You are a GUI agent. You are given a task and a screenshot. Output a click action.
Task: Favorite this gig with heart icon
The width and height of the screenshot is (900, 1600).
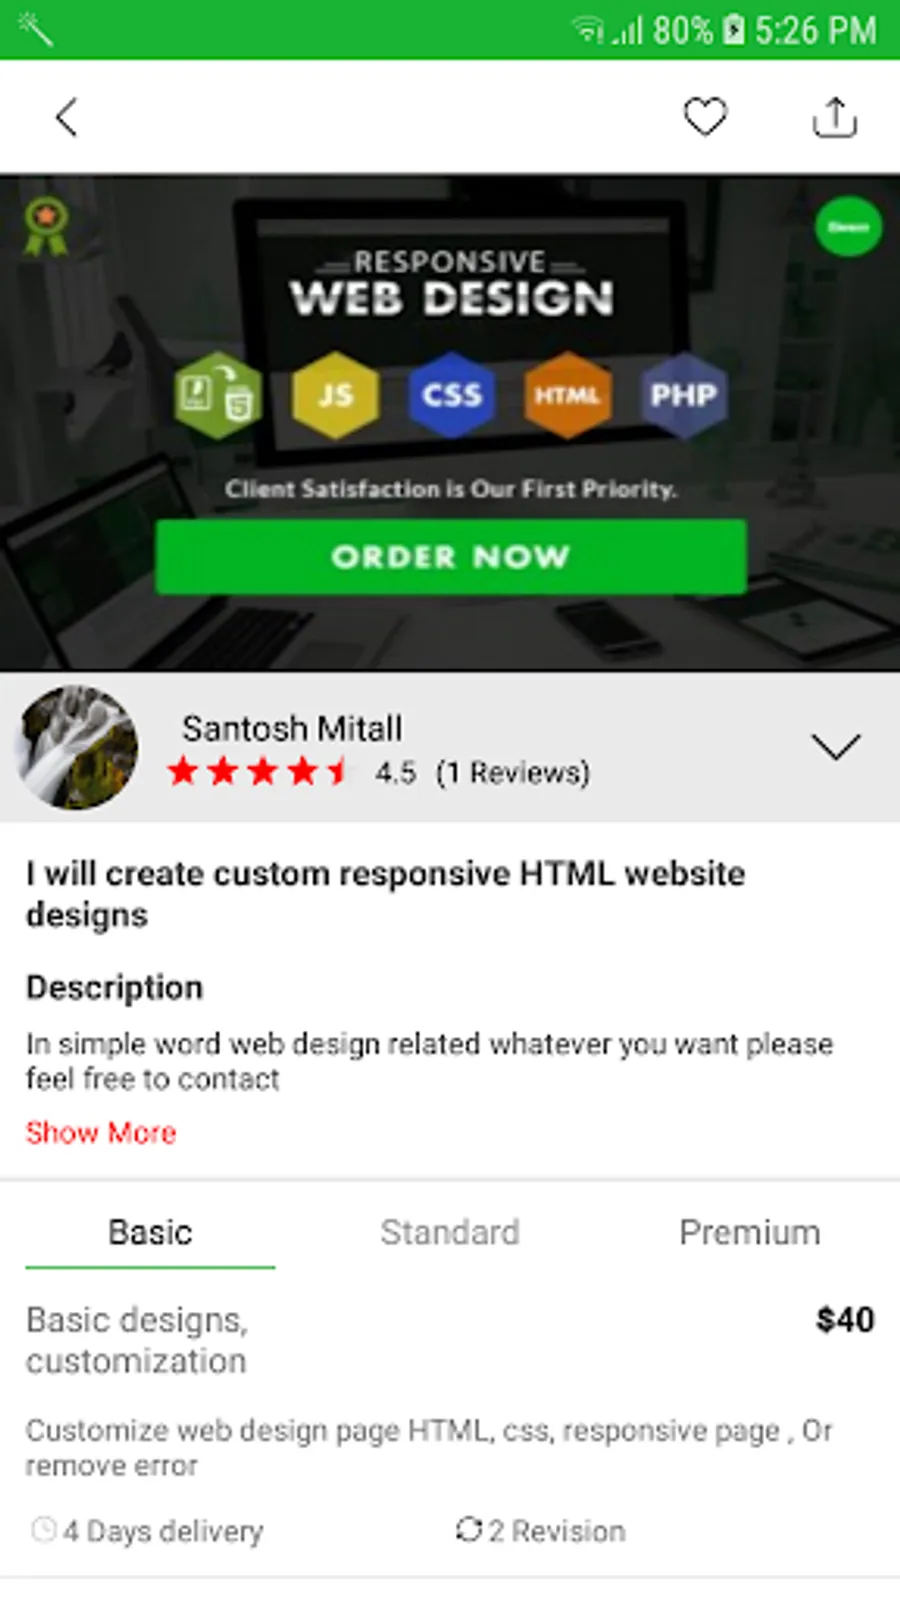click(x=705, y=117)
